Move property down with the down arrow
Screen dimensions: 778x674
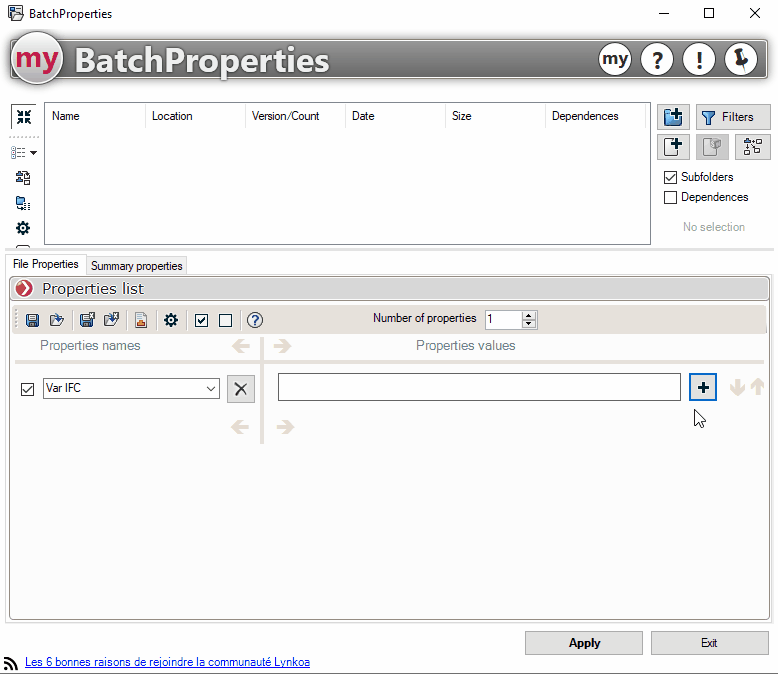pyautogui.click(x=737, y=387)
